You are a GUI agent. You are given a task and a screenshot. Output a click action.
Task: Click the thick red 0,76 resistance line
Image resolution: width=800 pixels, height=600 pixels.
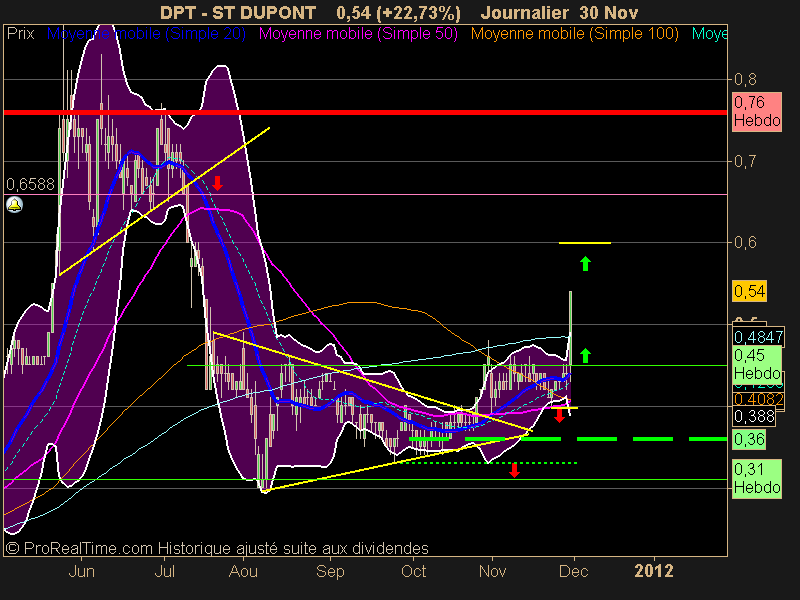[365, 112]
